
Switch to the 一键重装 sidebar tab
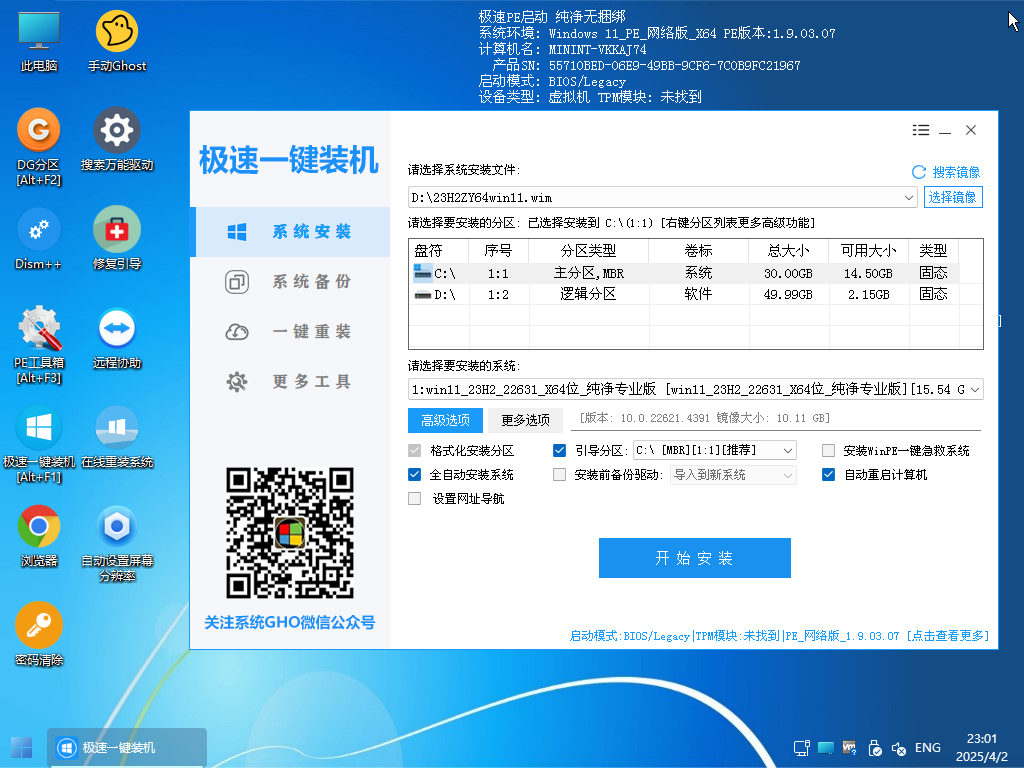(x=291, y=332)
